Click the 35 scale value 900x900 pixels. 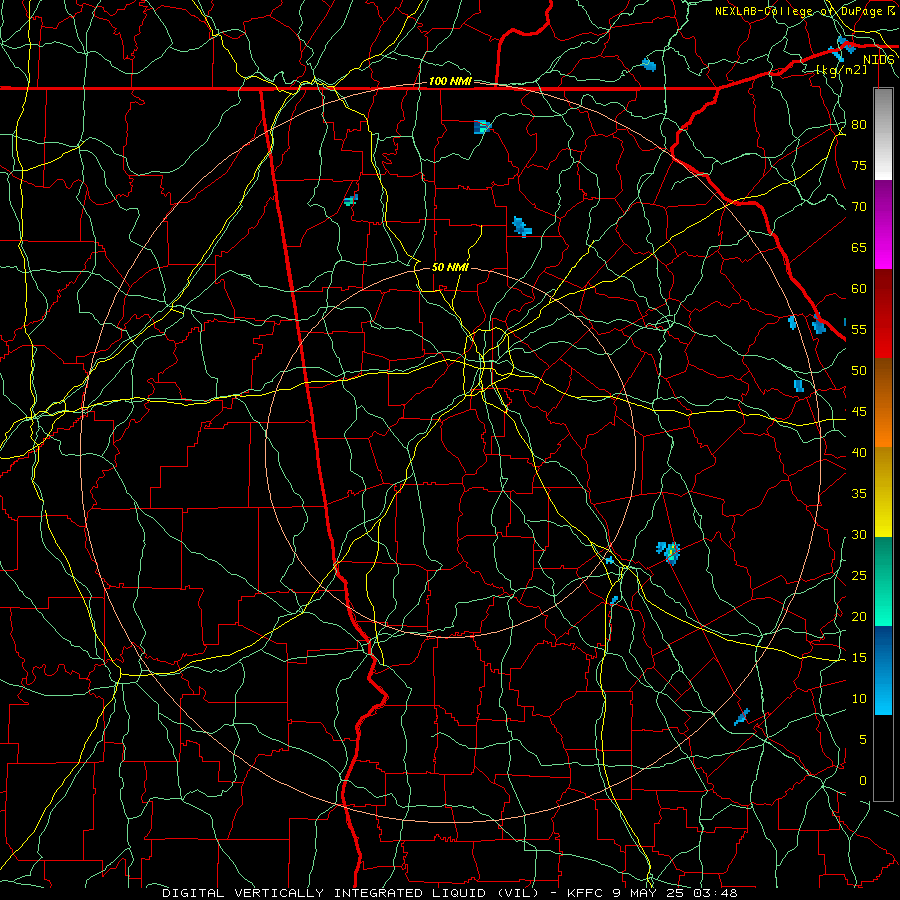(859, 494)
